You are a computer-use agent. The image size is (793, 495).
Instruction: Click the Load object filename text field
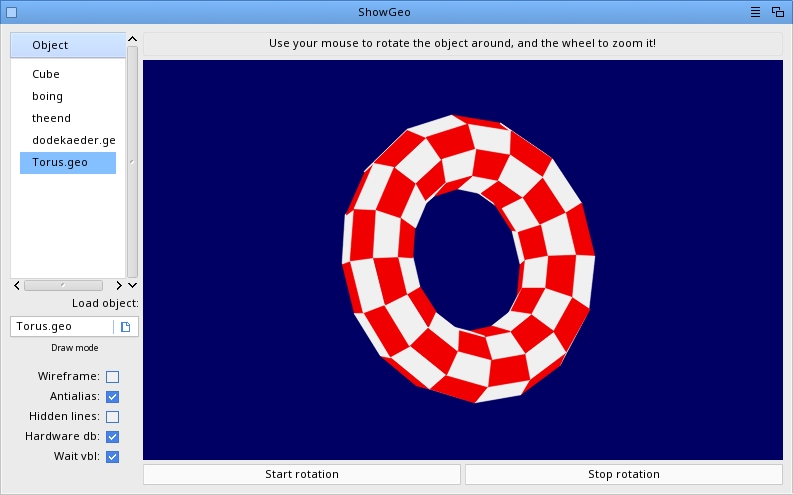coord(62,327)
